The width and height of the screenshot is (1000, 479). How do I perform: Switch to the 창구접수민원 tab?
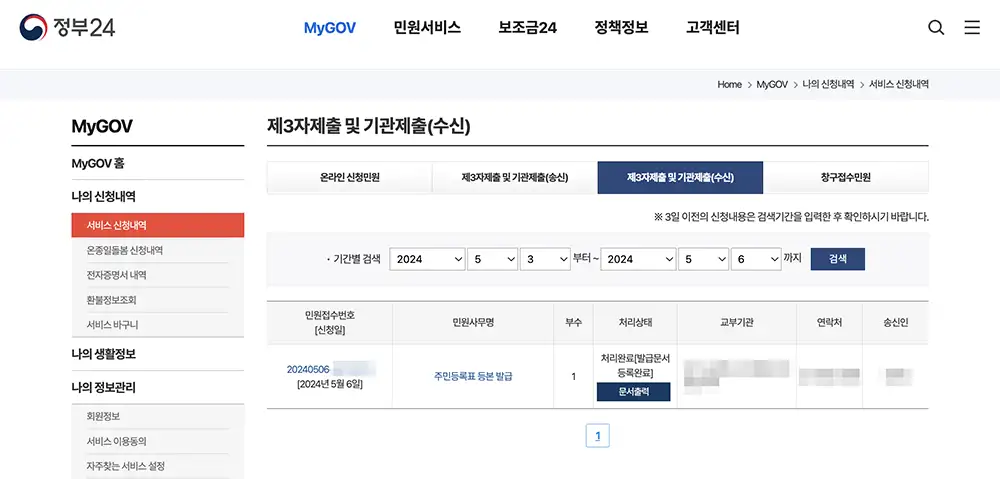click(x=846, y=177)
